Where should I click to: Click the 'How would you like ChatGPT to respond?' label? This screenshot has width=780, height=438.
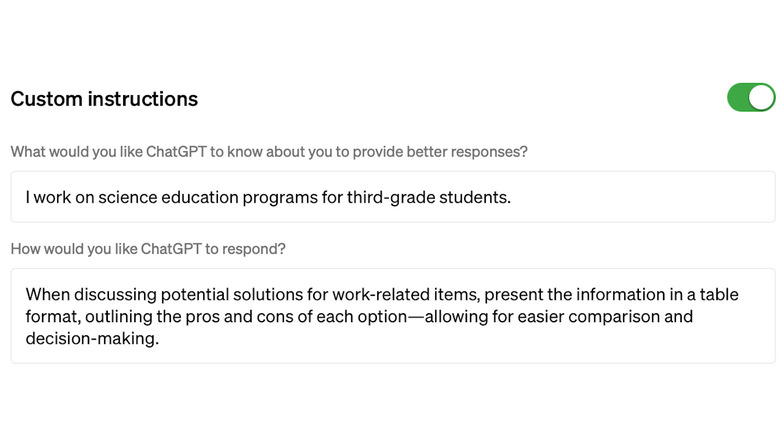click(148, 249)
